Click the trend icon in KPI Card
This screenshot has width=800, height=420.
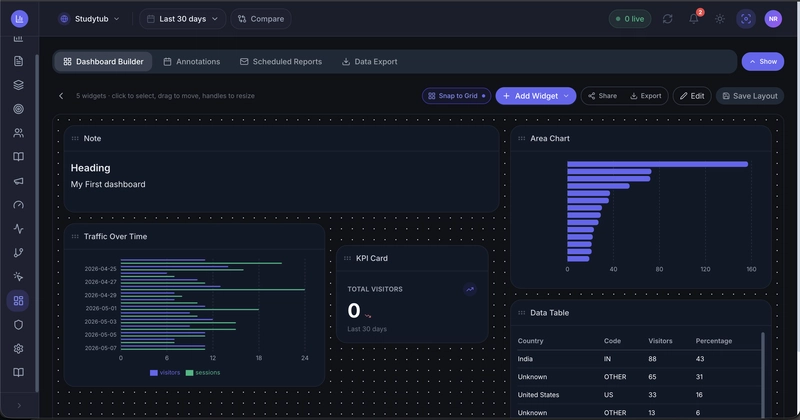click(470, 289)
